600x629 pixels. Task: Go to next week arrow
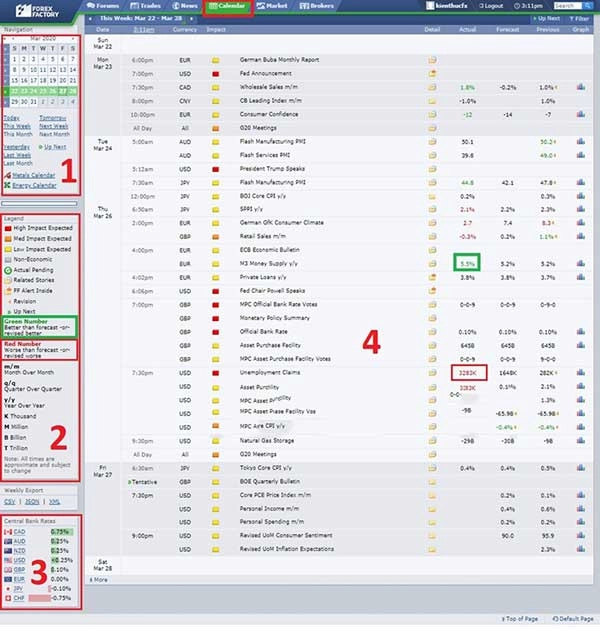(x=192, y=18)
